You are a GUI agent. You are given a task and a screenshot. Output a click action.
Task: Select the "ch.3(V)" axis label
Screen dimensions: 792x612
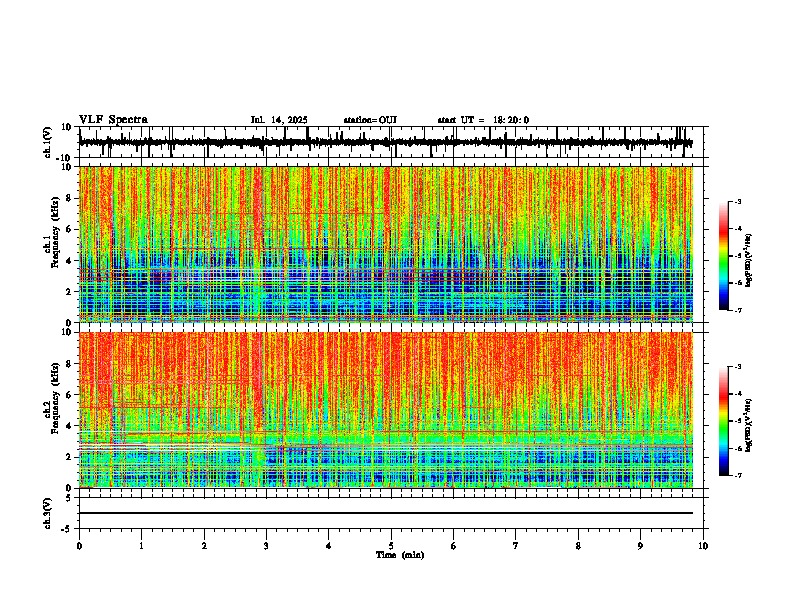click(49, 513)
